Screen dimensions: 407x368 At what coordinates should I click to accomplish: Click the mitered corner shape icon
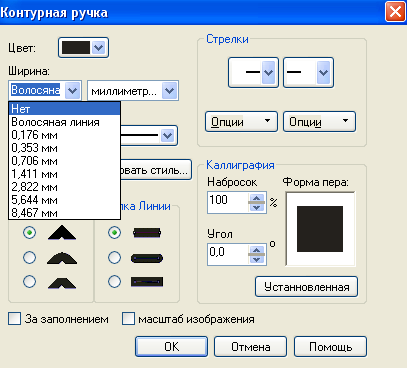click(x=62, y=232)
